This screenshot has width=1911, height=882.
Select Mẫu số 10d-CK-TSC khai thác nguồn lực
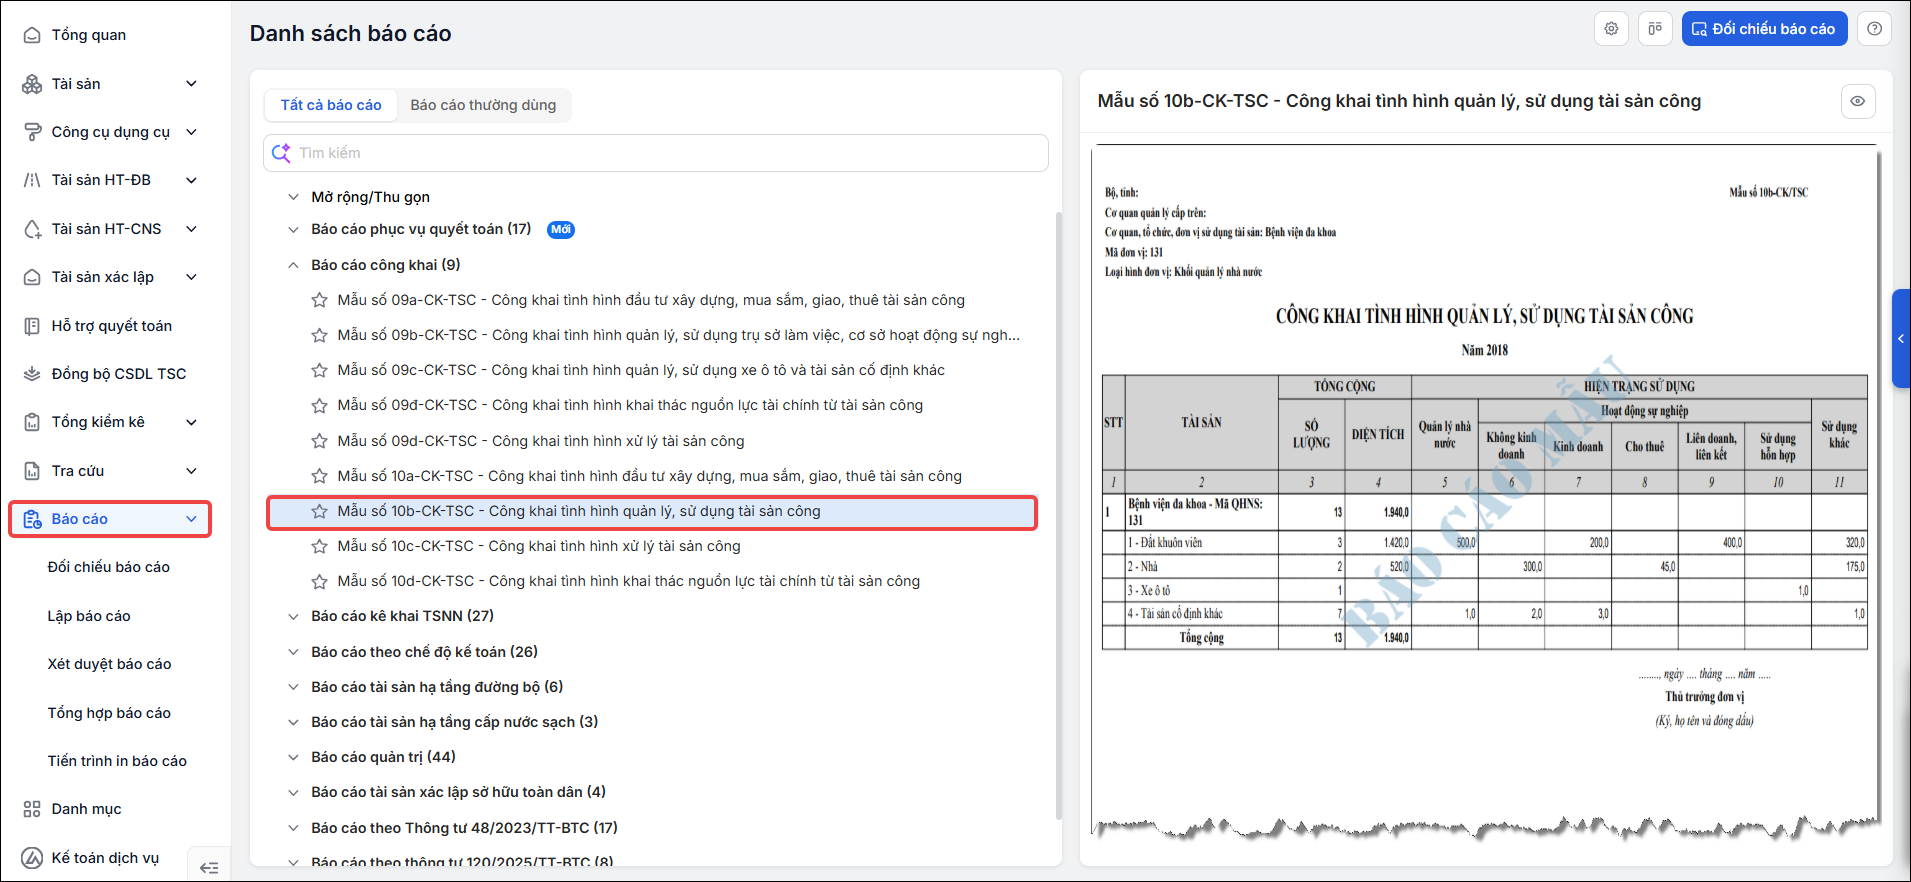tap(628, 581)
